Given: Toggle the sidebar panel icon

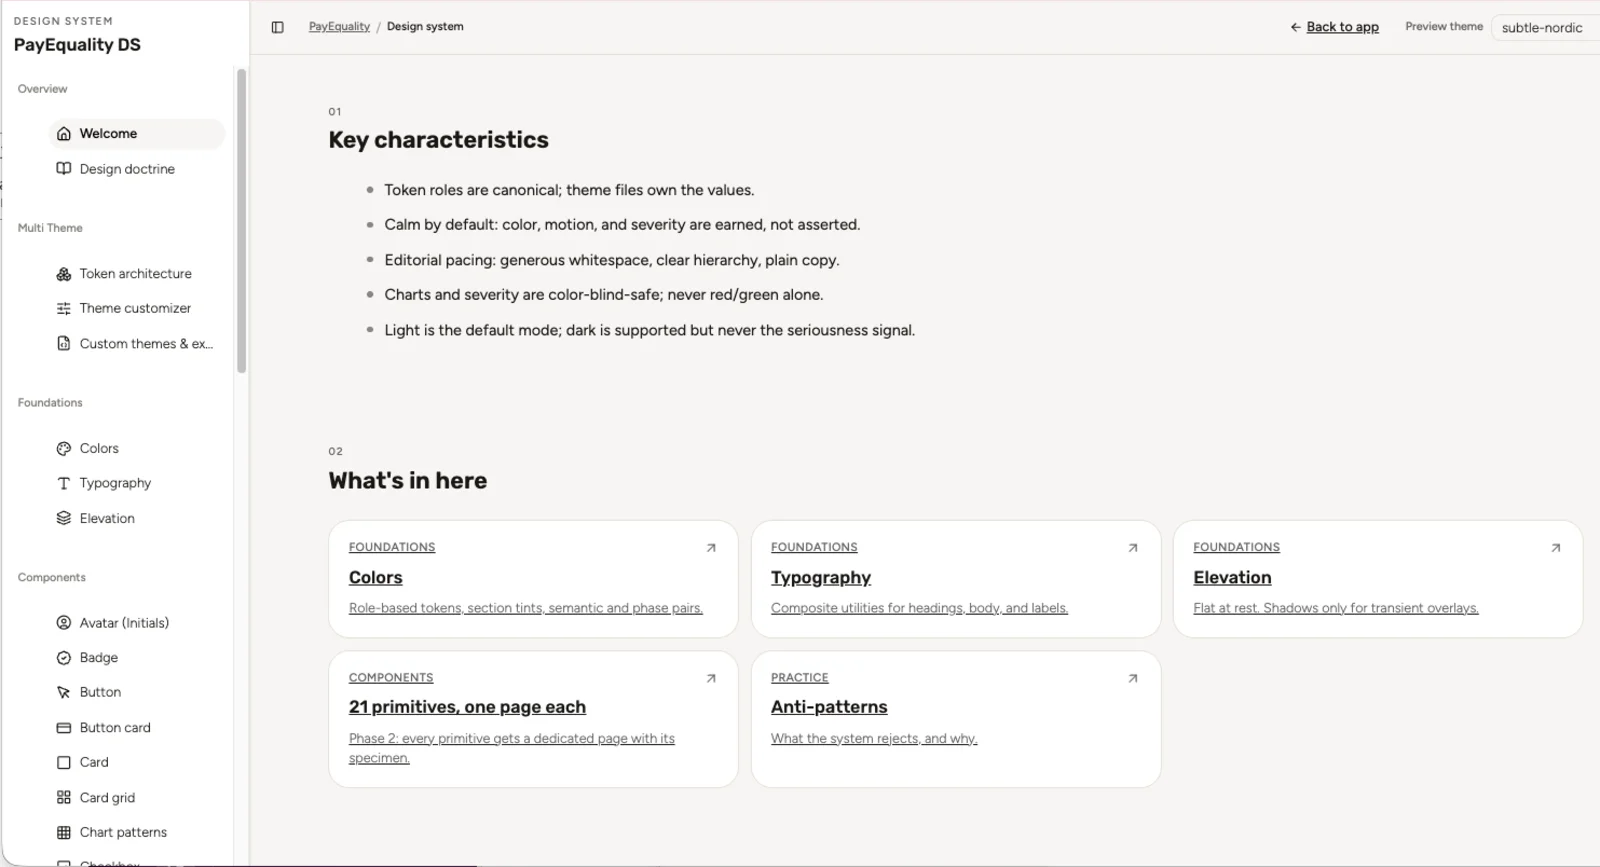Looking at the screenshot, I should (278, 27).
